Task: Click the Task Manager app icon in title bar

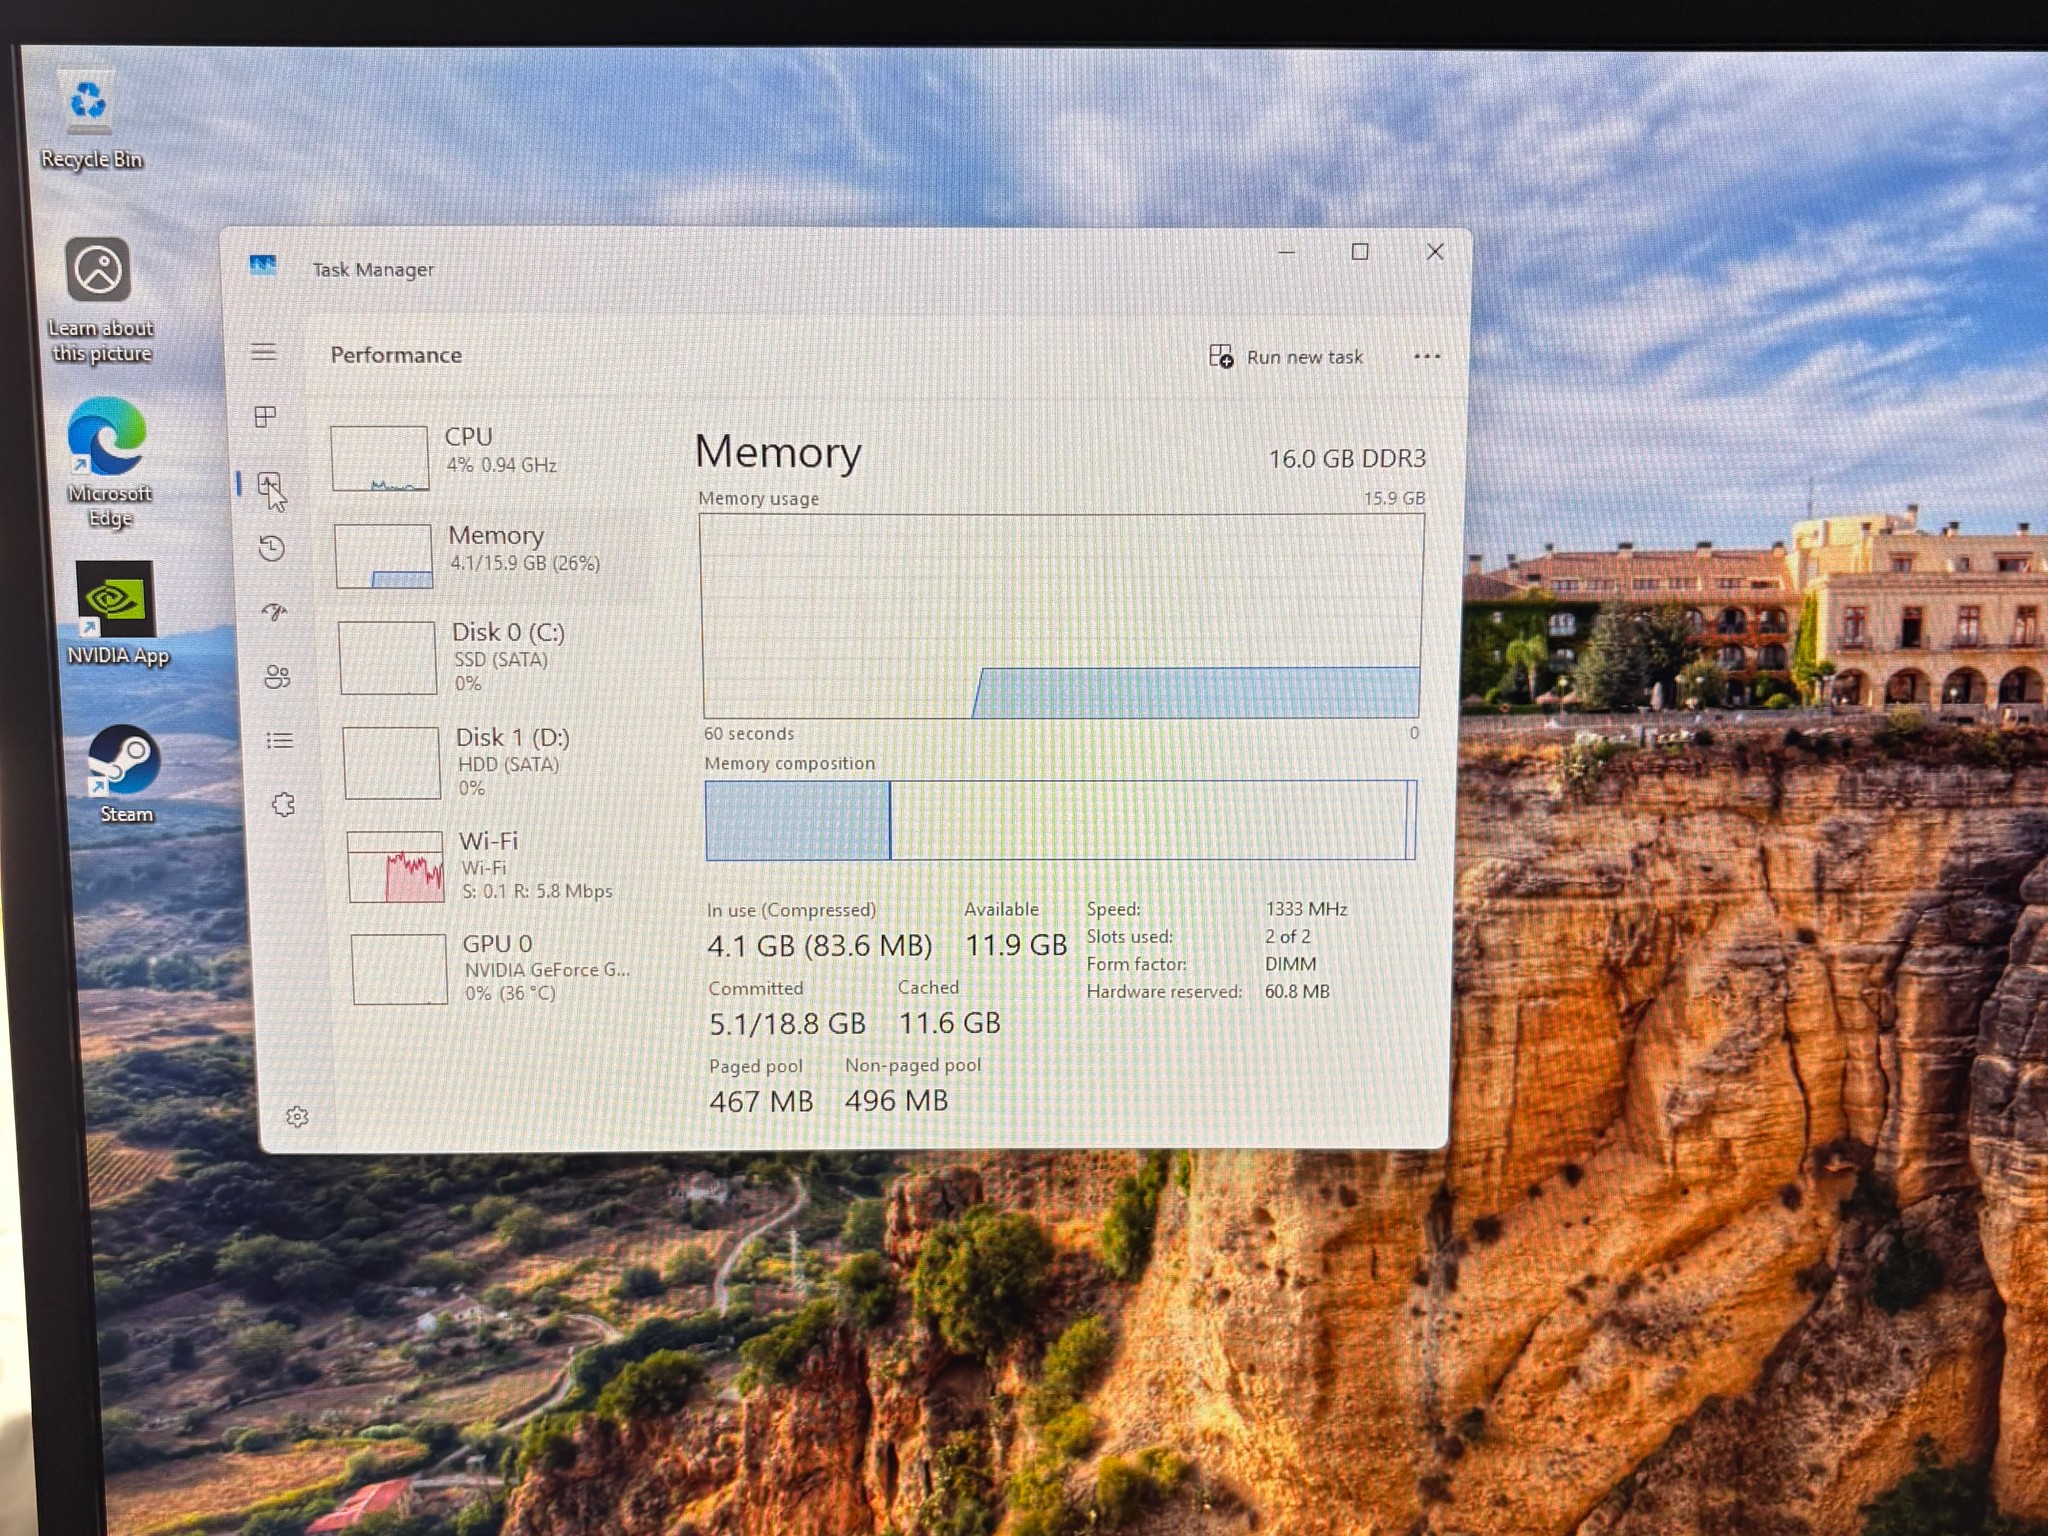Action: (x=262, y=266)
